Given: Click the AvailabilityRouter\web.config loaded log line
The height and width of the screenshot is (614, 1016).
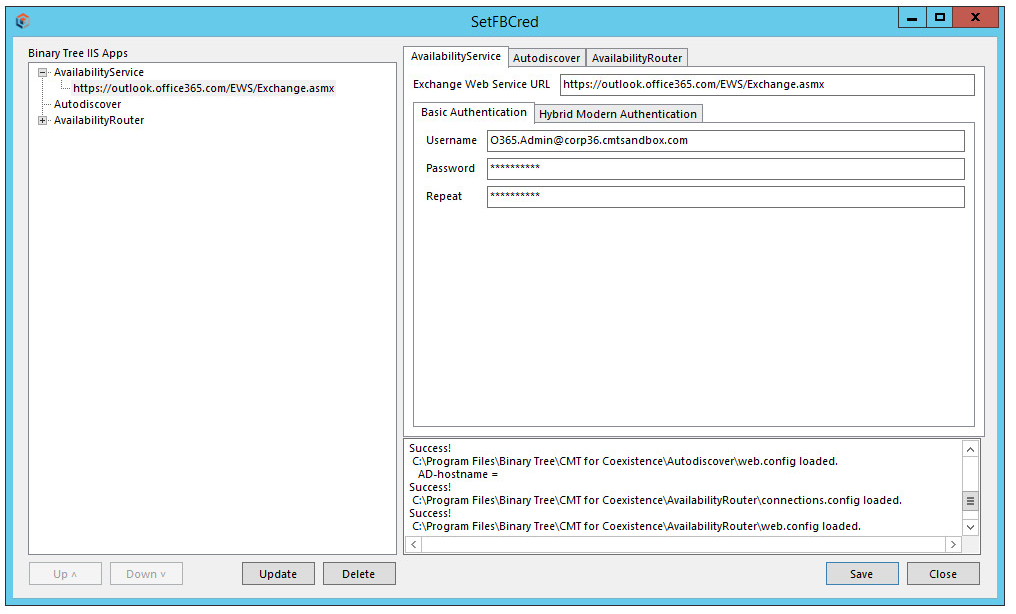Looking at the screenshot, I should click(636, 527).
